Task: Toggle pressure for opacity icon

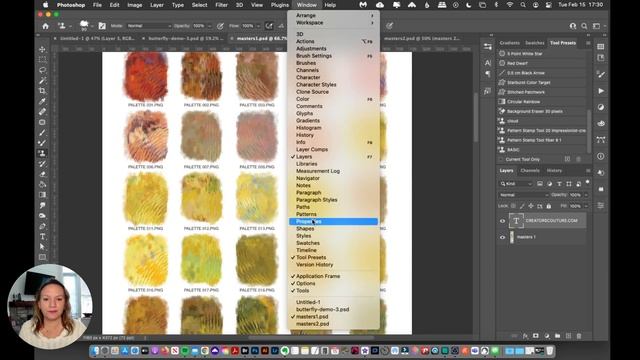Action: tap(220, 26)
